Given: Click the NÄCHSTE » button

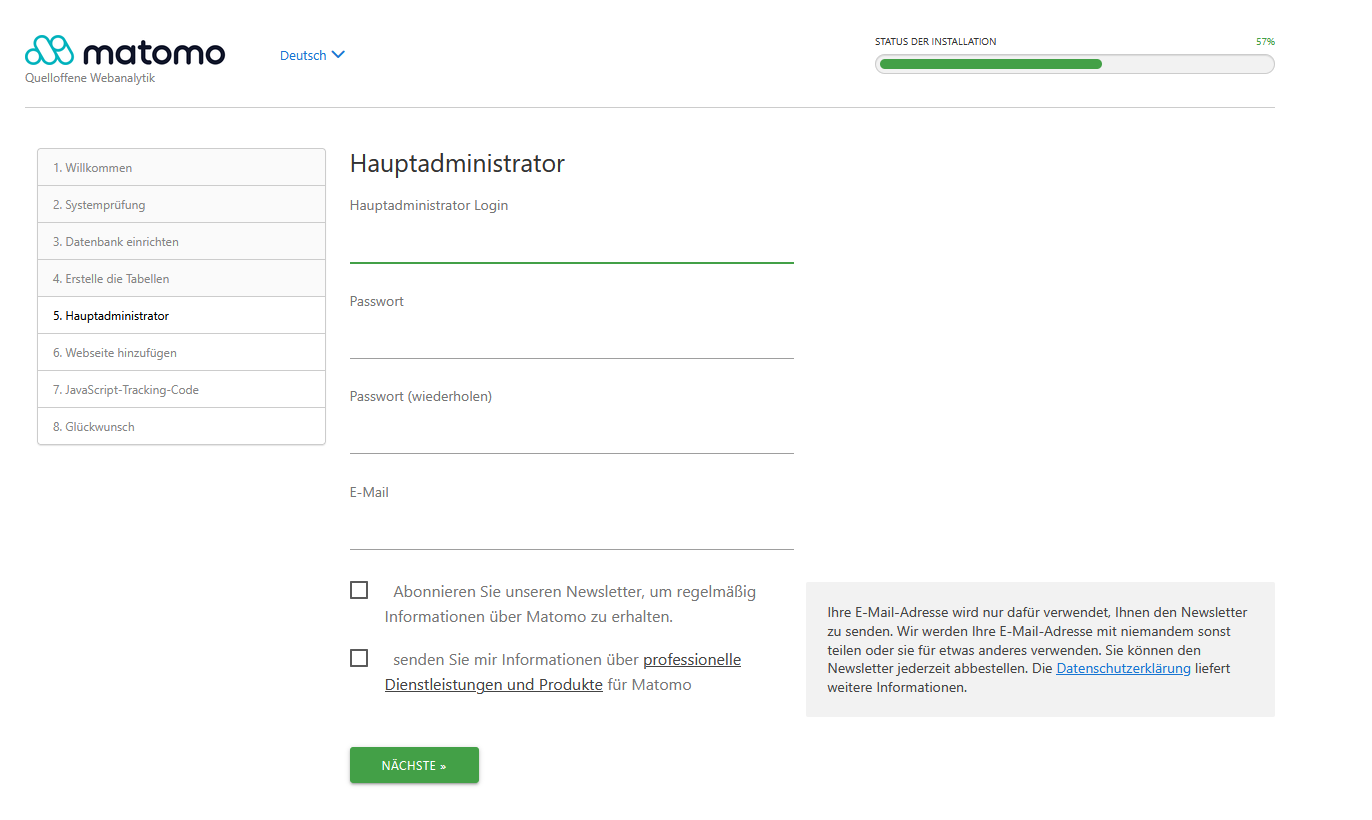Looking at the screenshot, I should click(414, 765).
